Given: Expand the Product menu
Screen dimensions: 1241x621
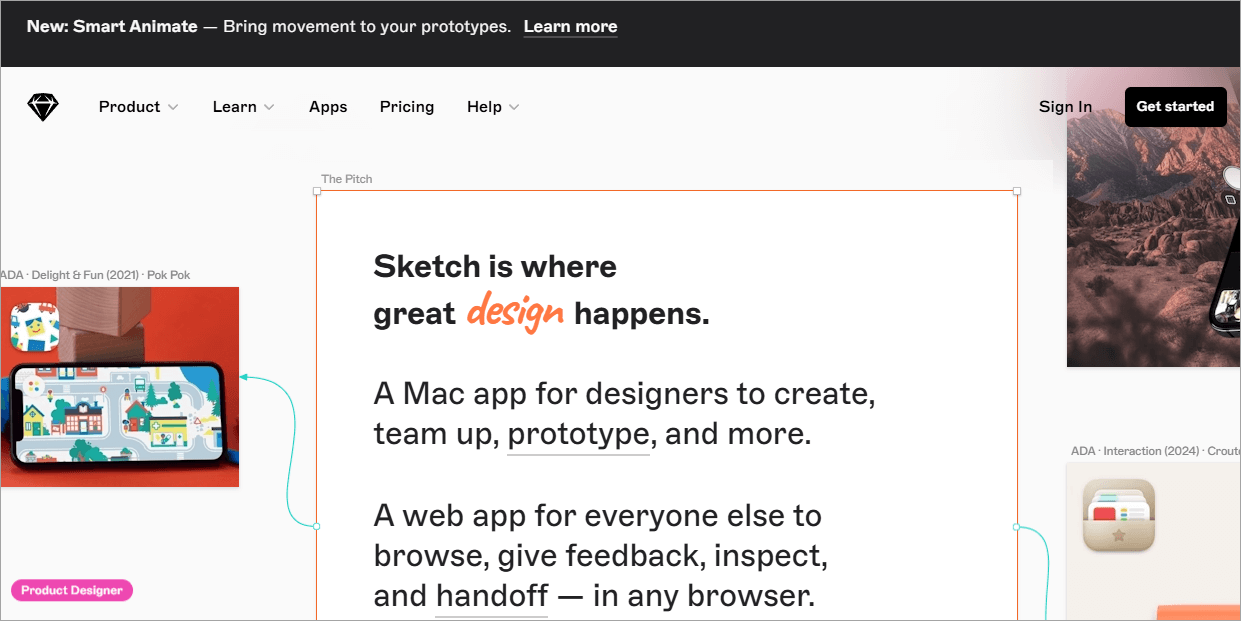Looking at the screenshot, I should click(138, 107).
